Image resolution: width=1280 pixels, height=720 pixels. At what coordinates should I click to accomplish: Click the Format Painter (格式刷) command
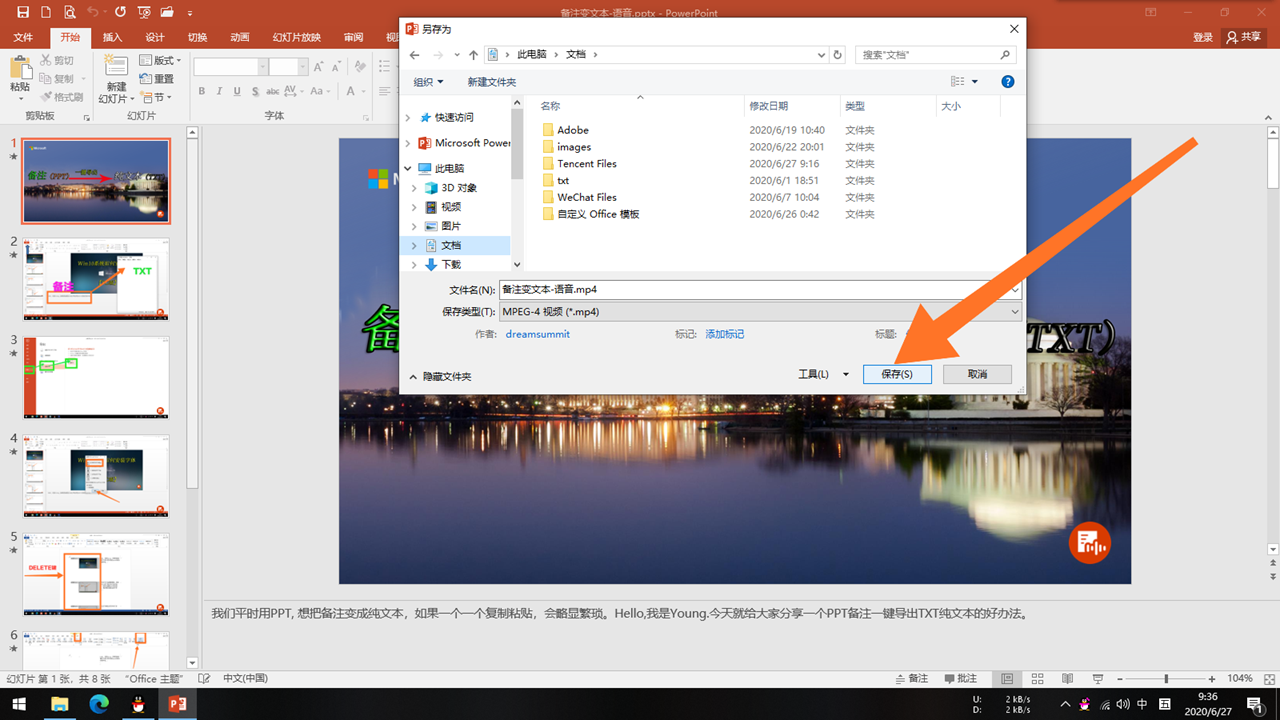(62, 97)
